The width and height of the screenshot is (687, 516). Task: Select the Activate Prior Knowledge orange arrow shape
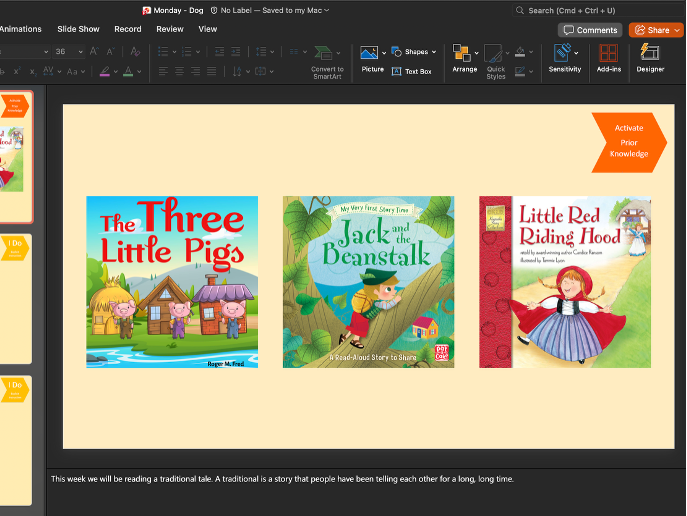tap(629, 142)
